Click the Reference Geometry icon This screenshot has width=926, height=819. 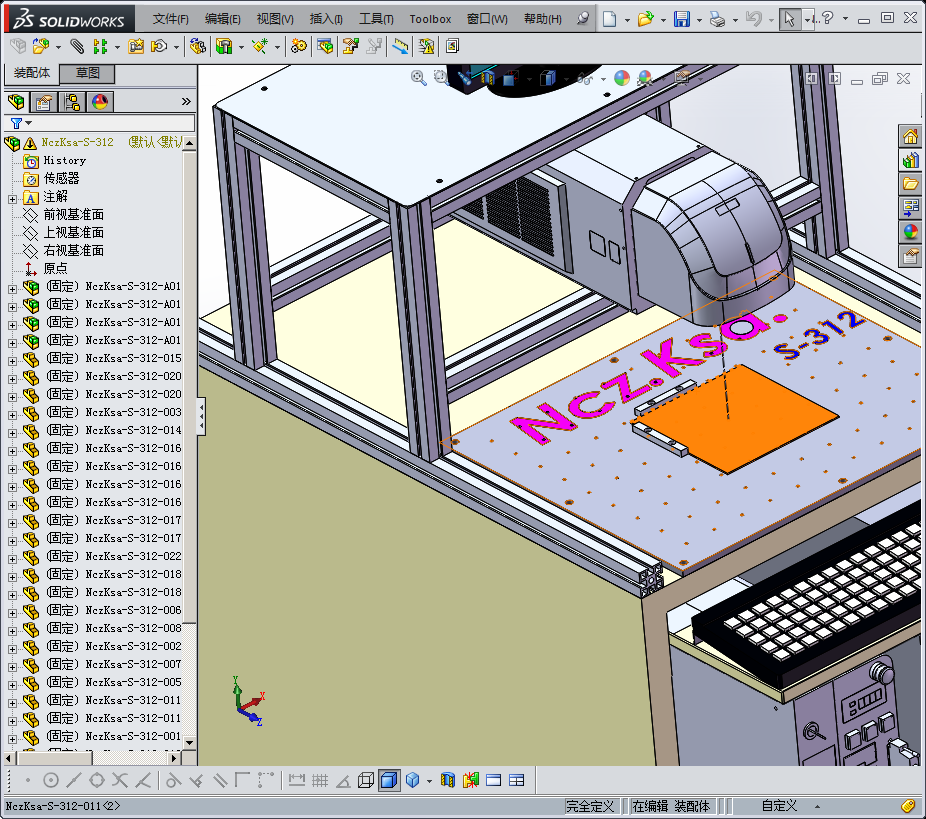(x=260, y=46)
